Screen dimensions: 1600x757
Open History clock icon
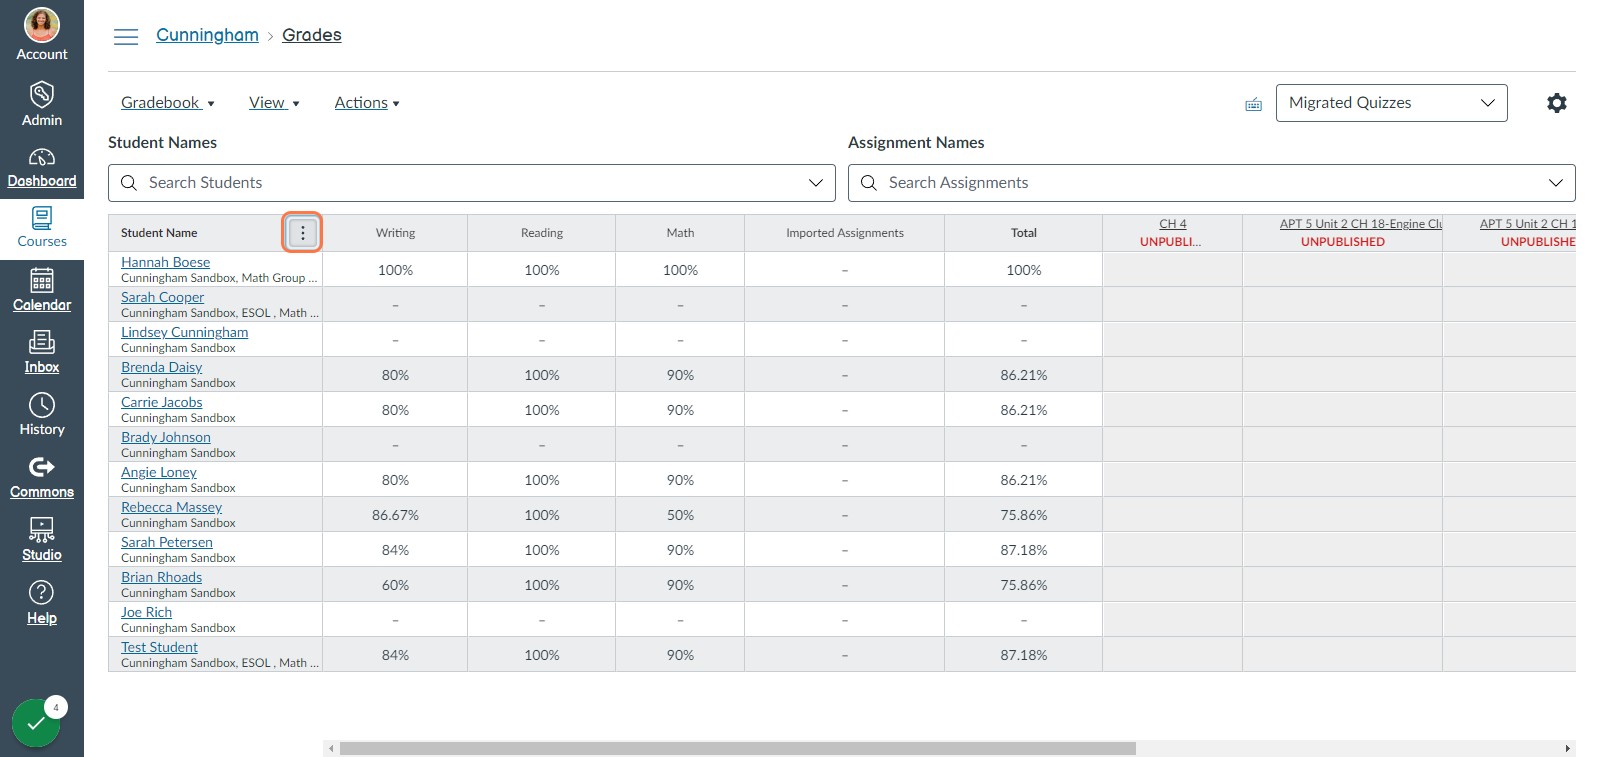[42, 405]
